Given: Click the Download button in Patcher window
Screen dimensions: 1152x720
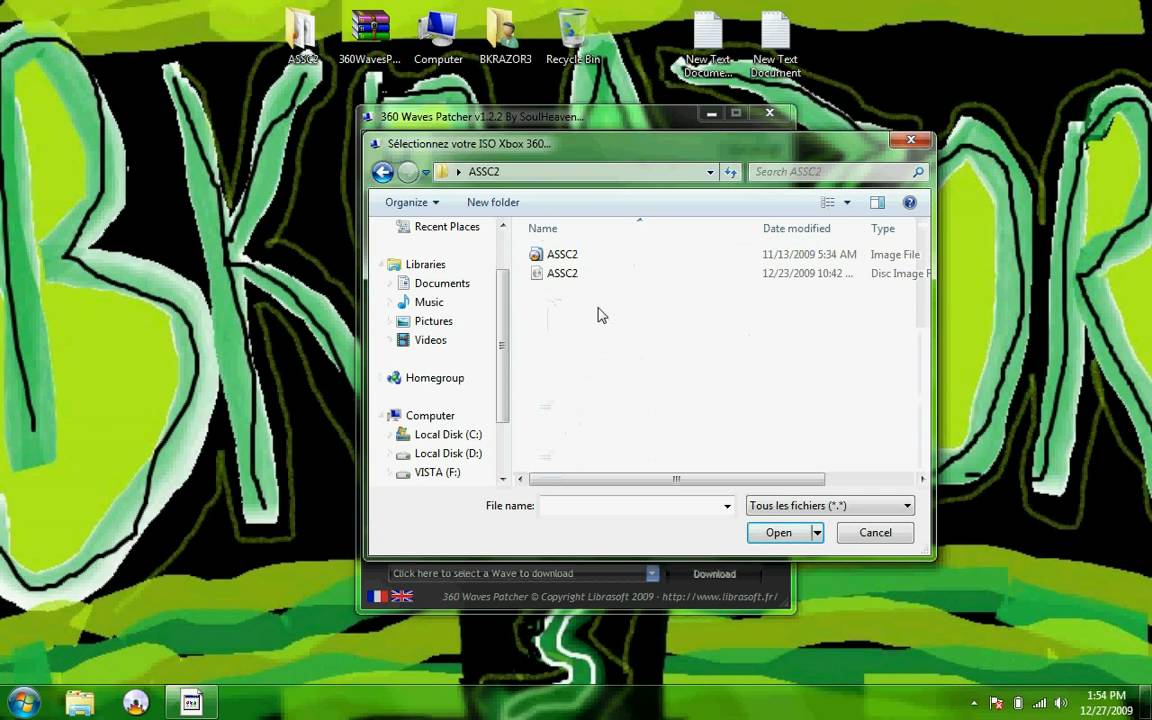Looking at the screenshot, I should click(714, 574).
